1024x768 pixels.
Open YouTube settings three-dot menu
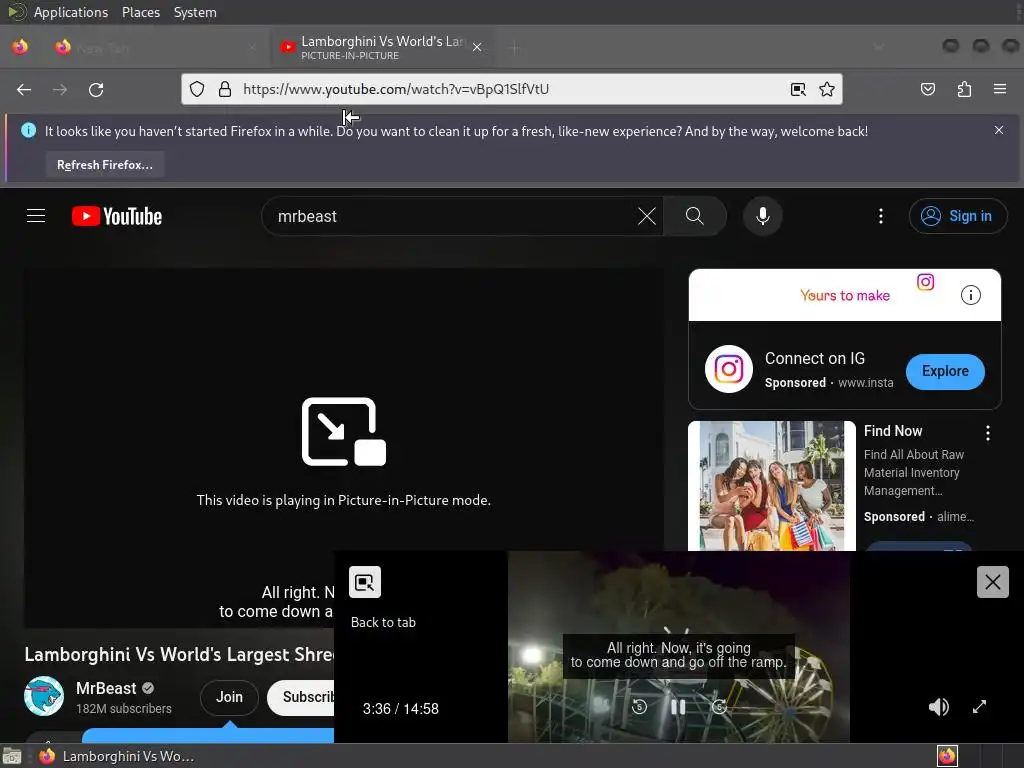click(880, 216)
